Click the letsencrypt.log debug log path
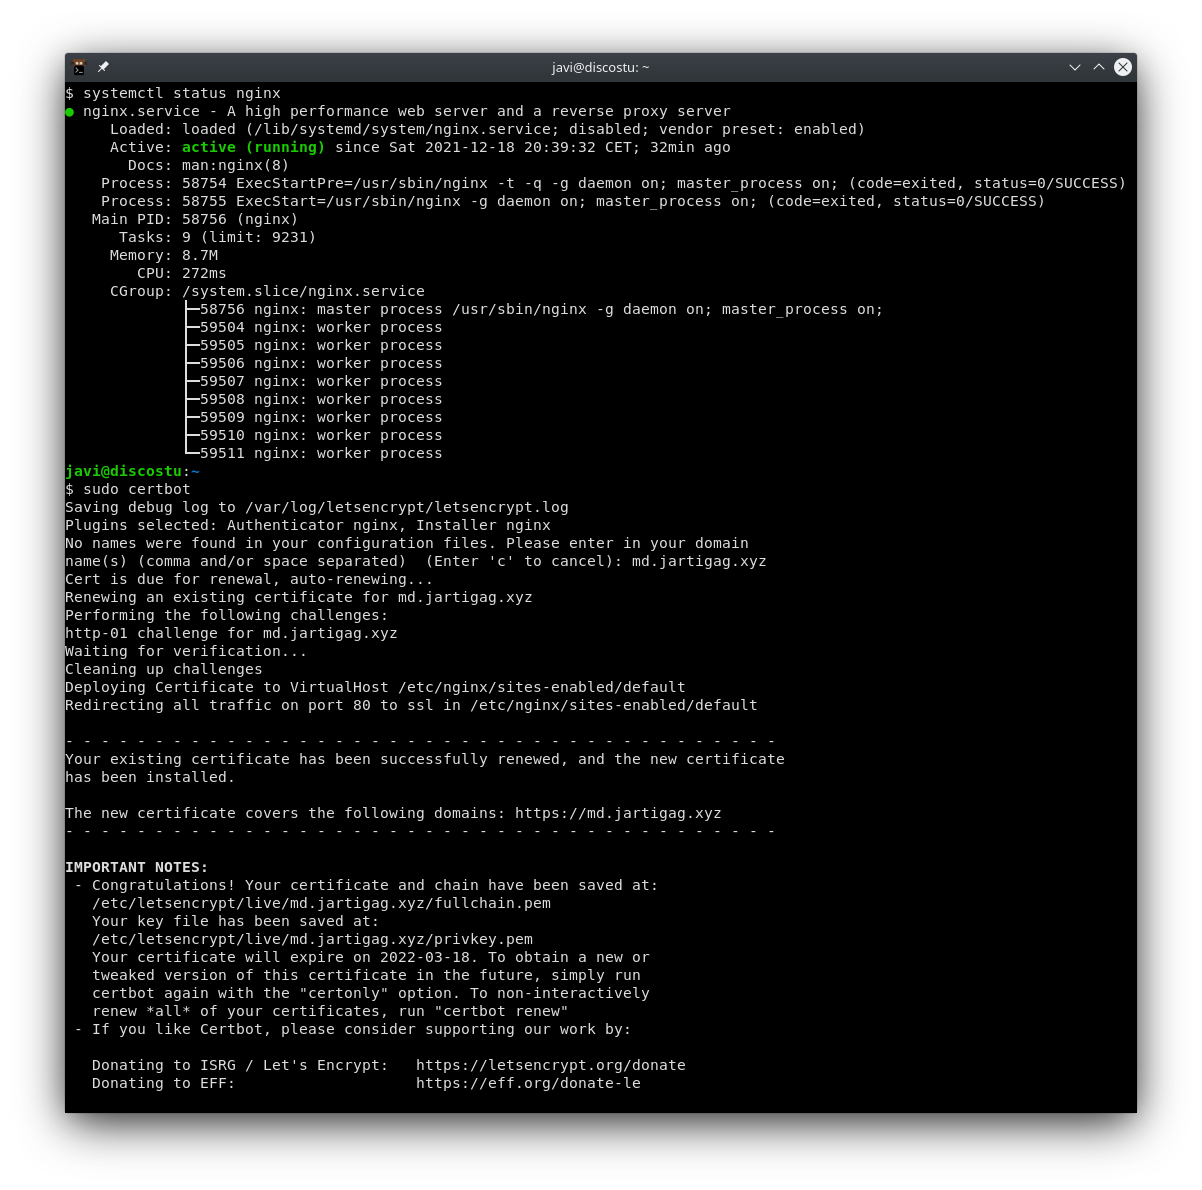Viewport: 1202px width, 1190px height. (x=406, y=507)
